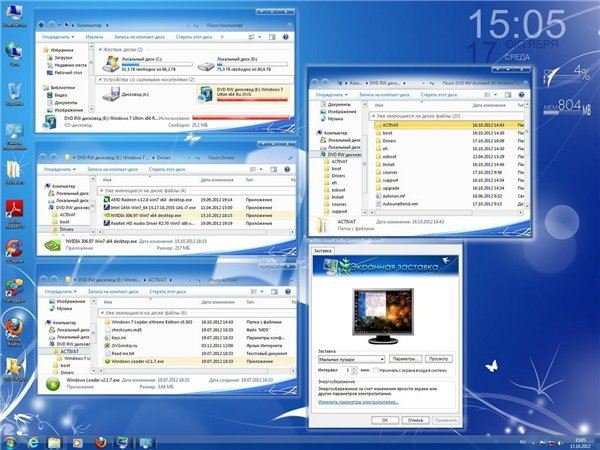Click the screensaver monitor preview
600x450 pixels.
pyautogui.click(x=383, y=315)
